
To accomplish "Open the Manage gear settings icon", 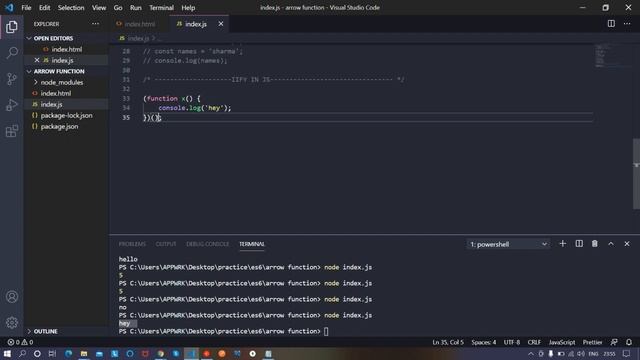I will pos(12,322).
